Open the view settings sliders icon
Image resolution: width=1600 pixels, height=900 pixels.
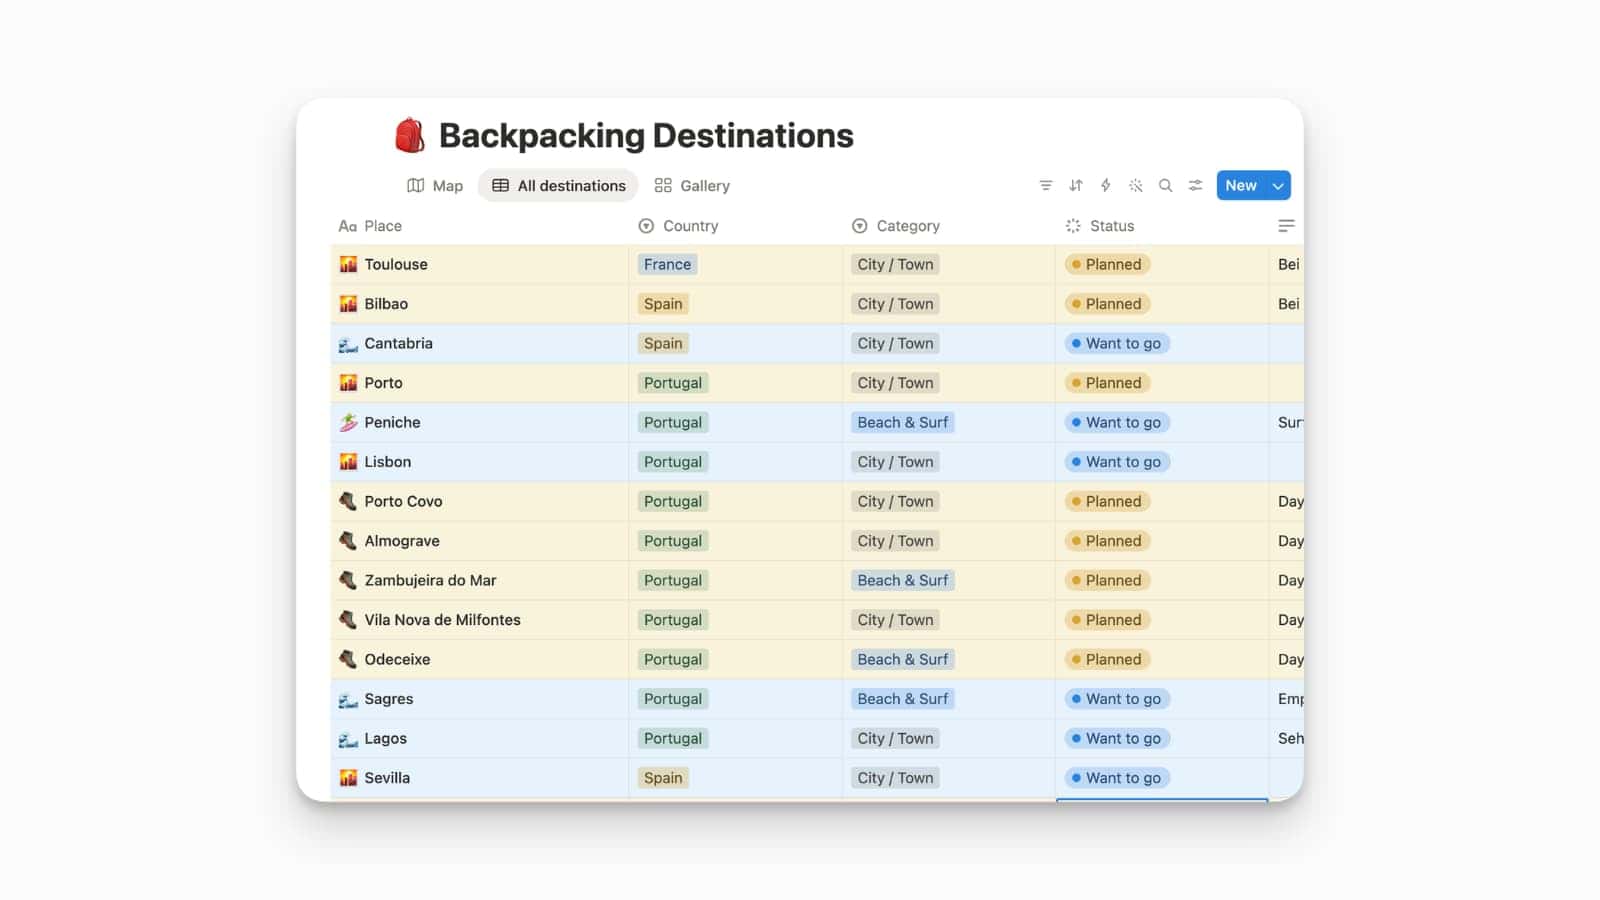[x=1196, y=186]
